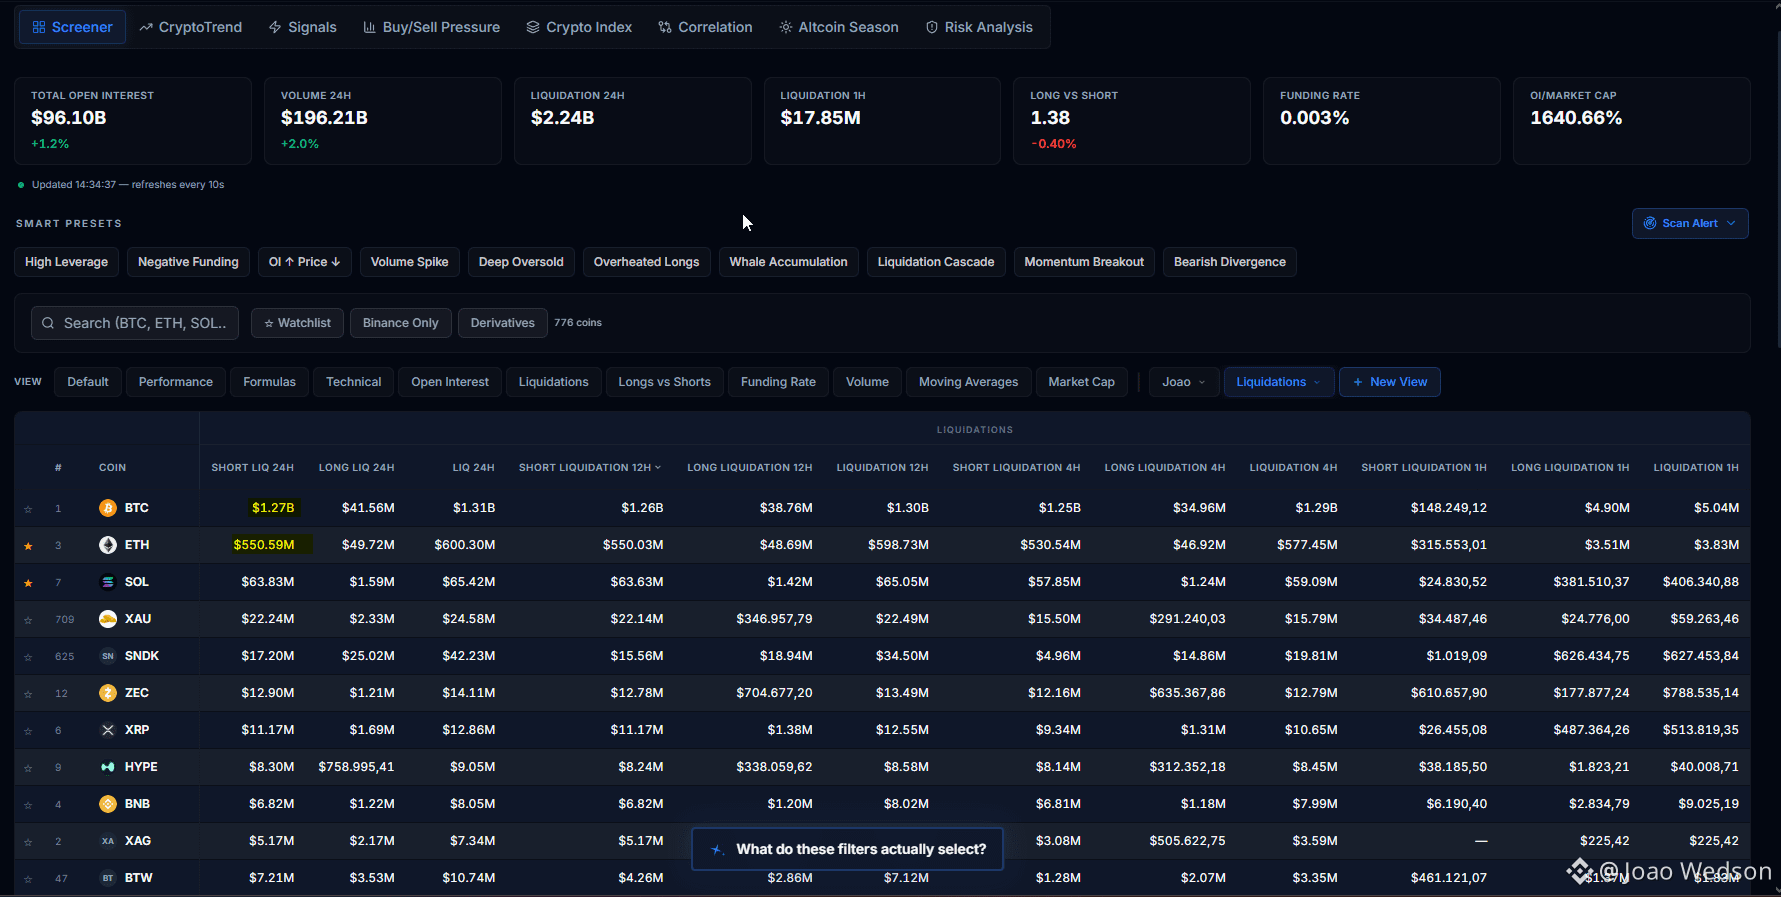Click BTC's highlighted short liq 24h cell
This screenshot has height=897, width=1781.
(x=273, y=508)
